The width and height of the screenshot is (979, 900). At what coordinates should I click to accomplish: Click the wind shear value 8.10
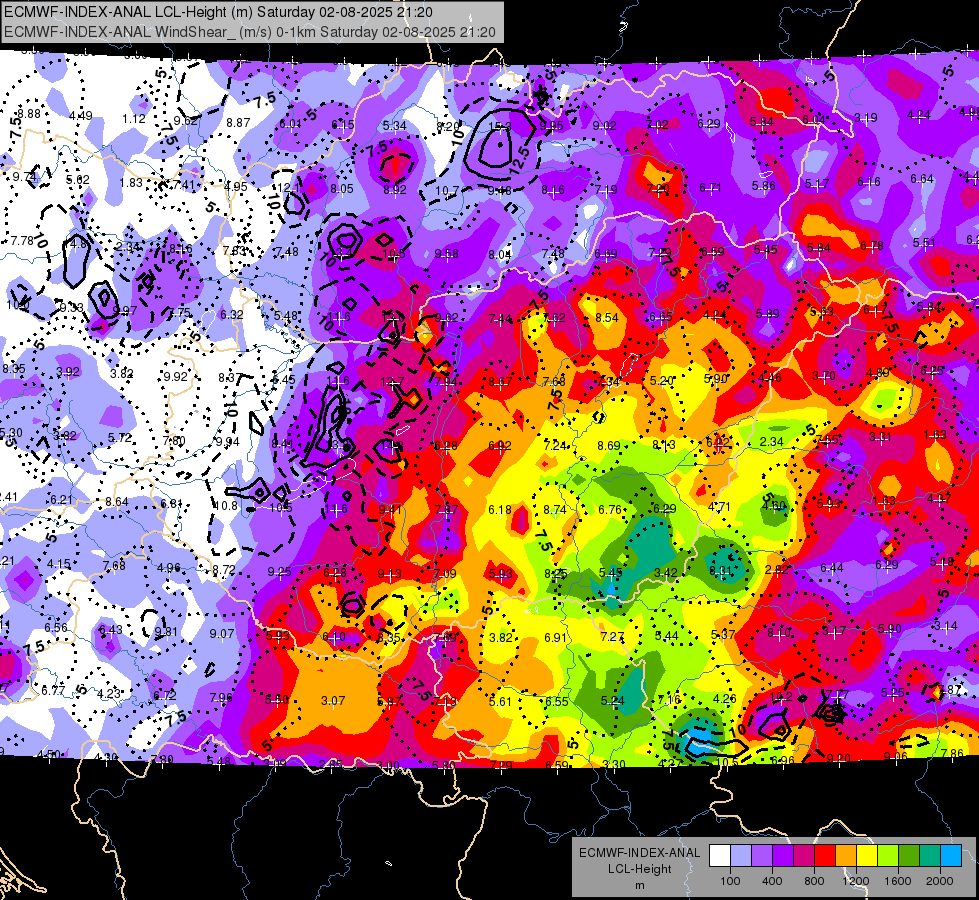point(779,633)
